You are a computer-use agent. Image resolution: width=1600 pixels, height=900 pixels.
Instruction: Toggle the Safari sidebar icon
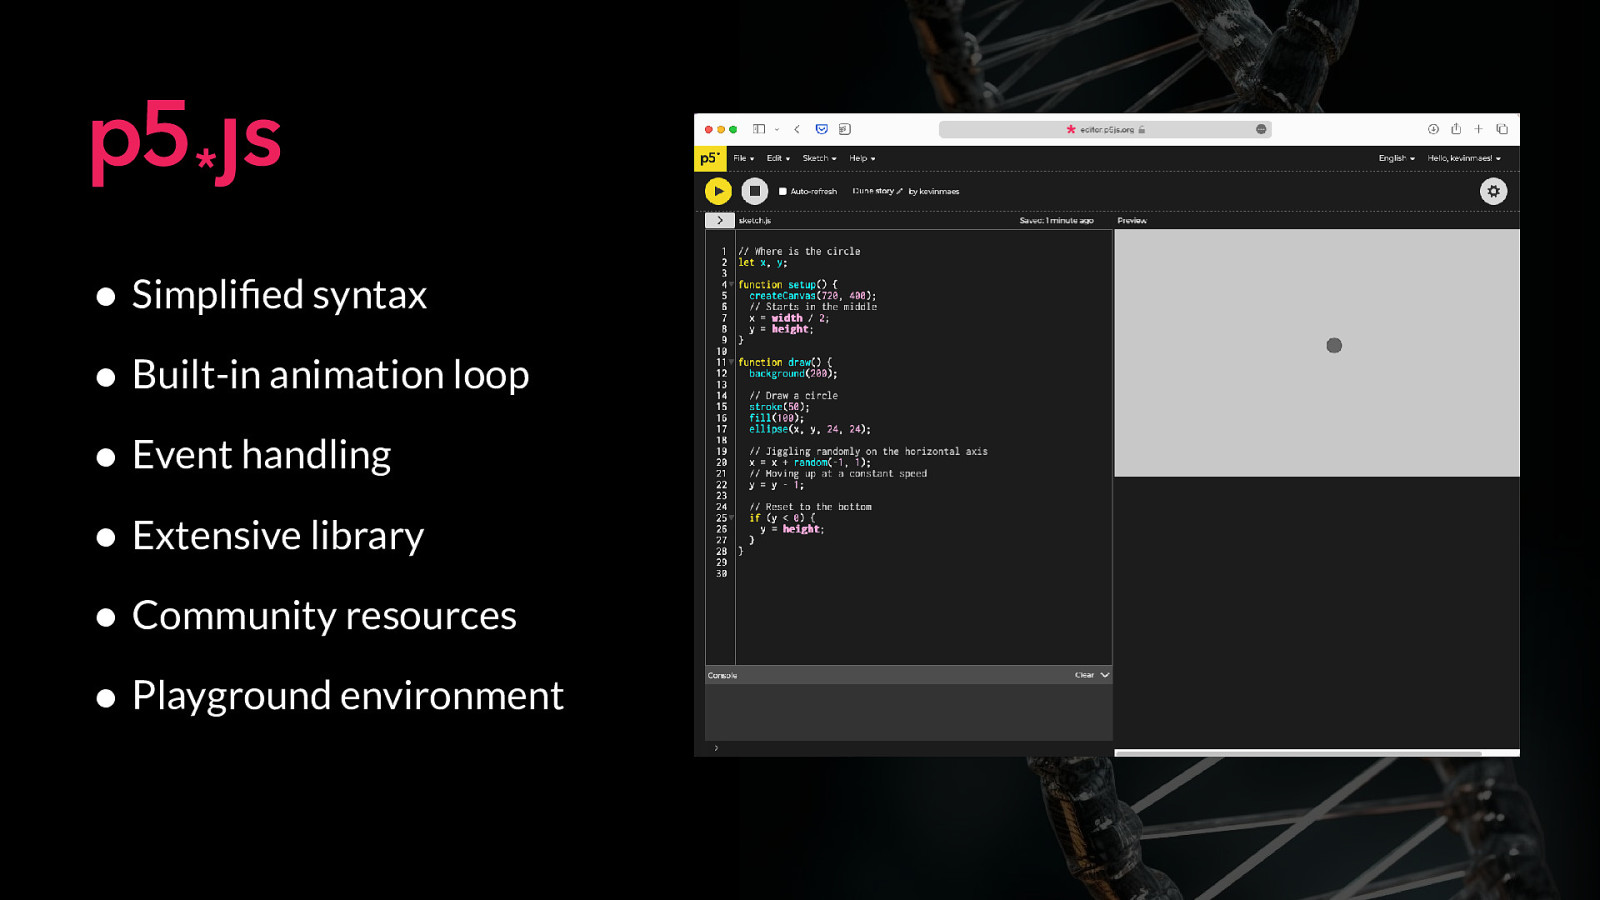point(759,129)
